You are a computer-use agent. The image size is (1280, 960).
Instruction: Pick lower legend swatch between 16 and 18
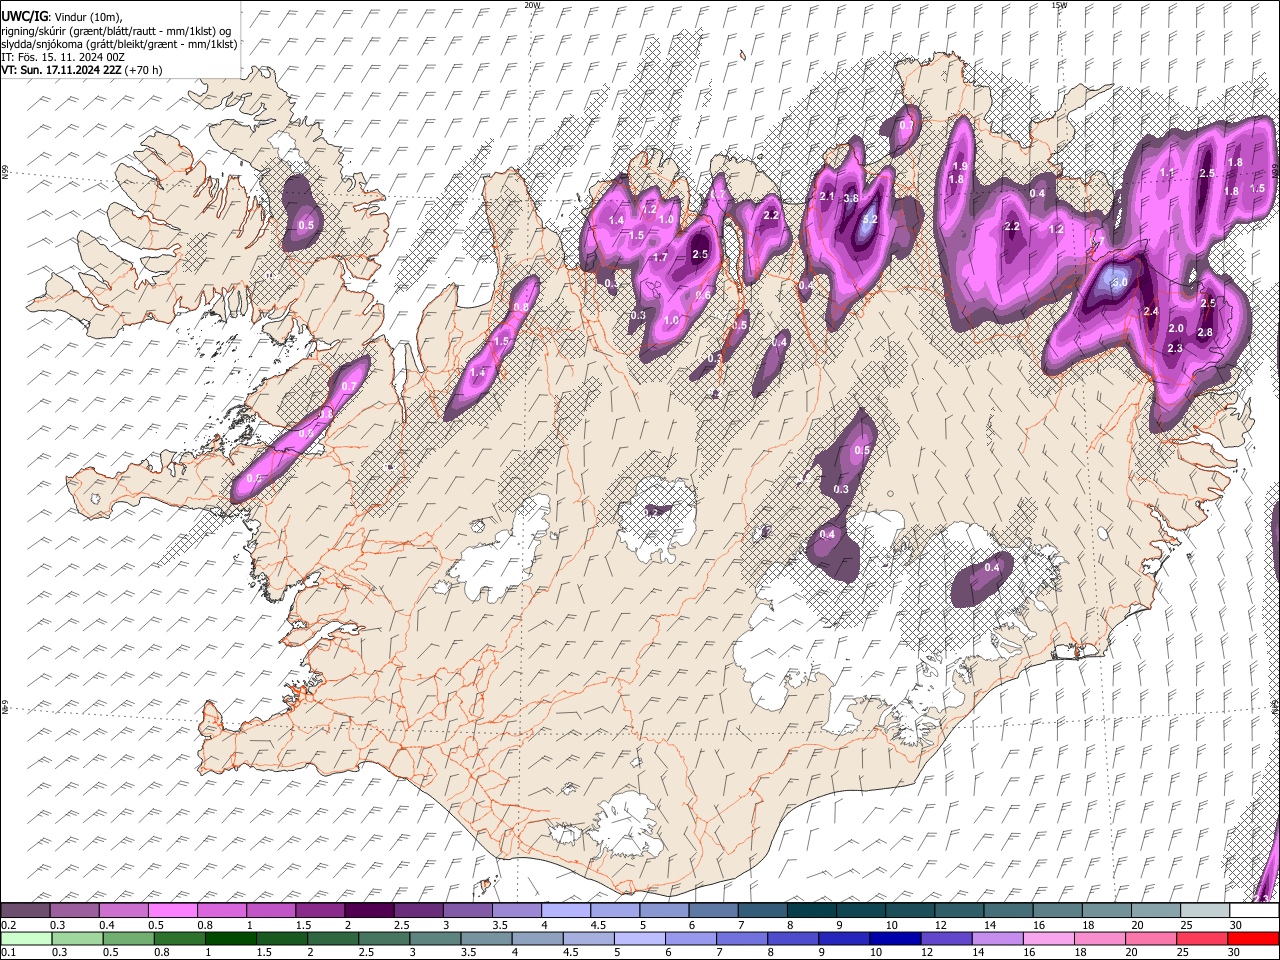(x=1049, y=938)
